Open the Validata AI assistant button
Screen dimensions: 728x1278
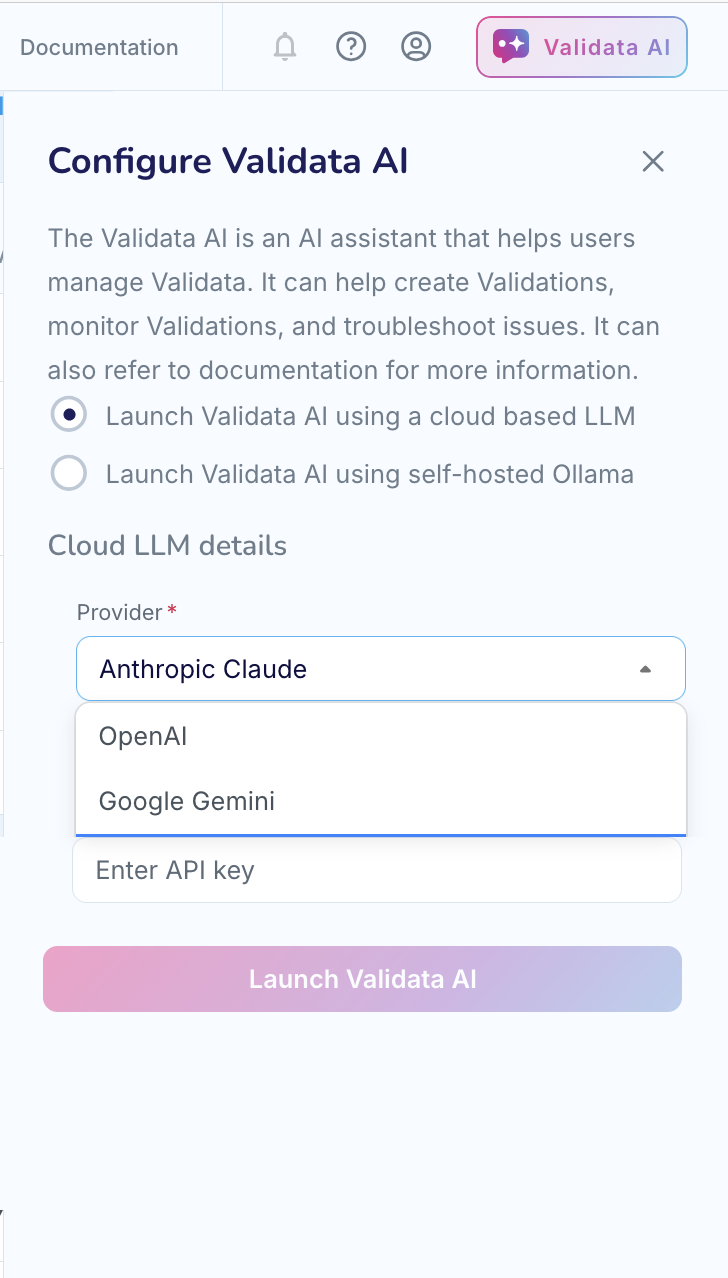[x=581, y=46]
